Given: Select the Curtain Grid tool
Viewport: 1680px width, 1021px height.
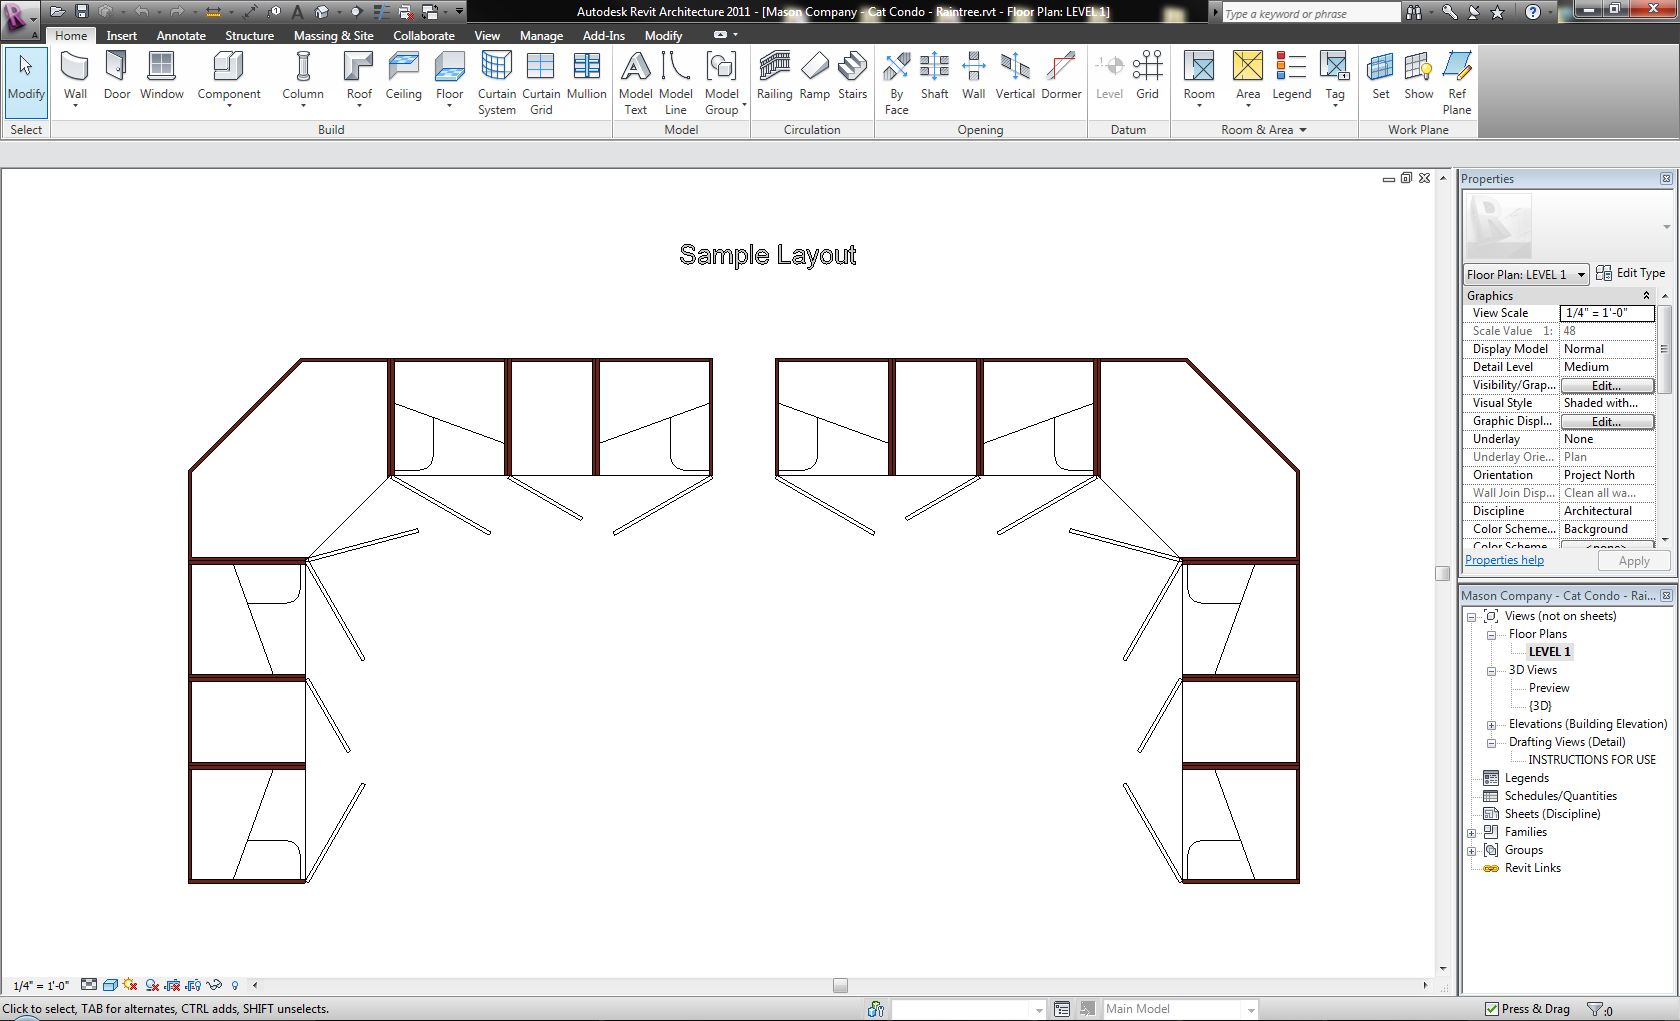Looking at the screenshot, I should (x=541, y=83).
